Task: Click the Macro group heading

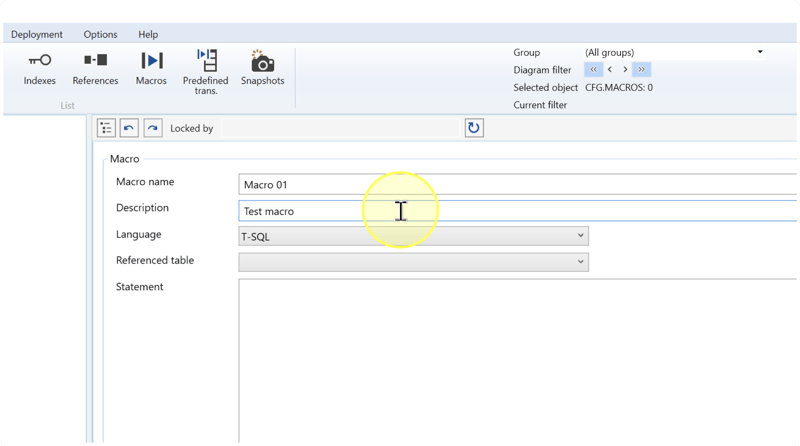Action: [124, 159]
